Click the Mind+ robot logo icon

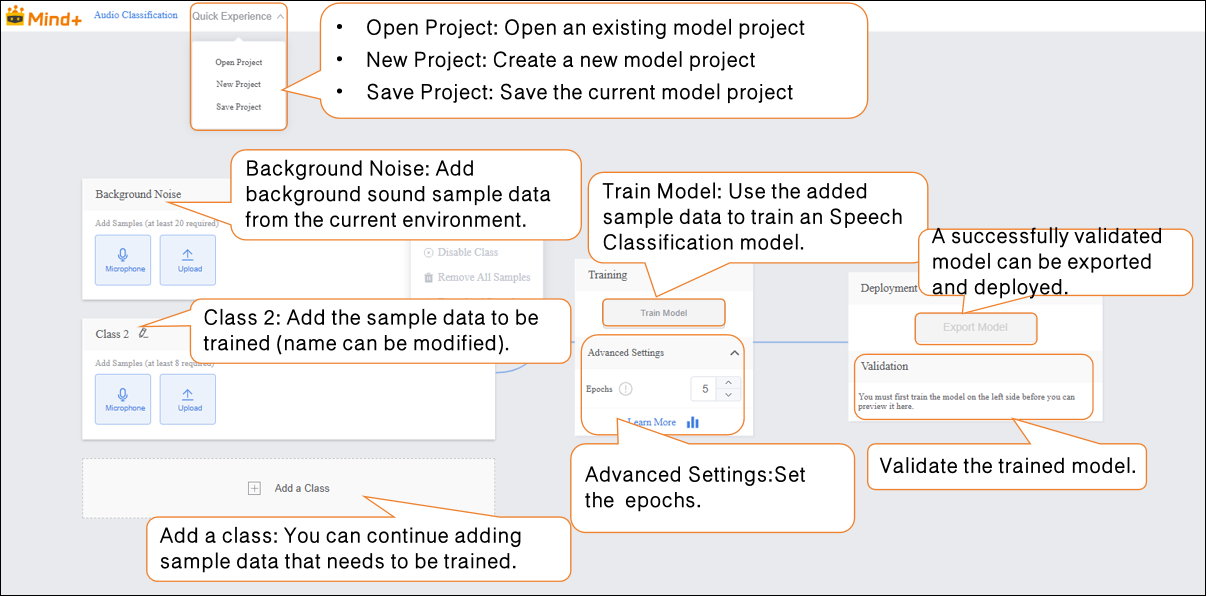(15, 16)
